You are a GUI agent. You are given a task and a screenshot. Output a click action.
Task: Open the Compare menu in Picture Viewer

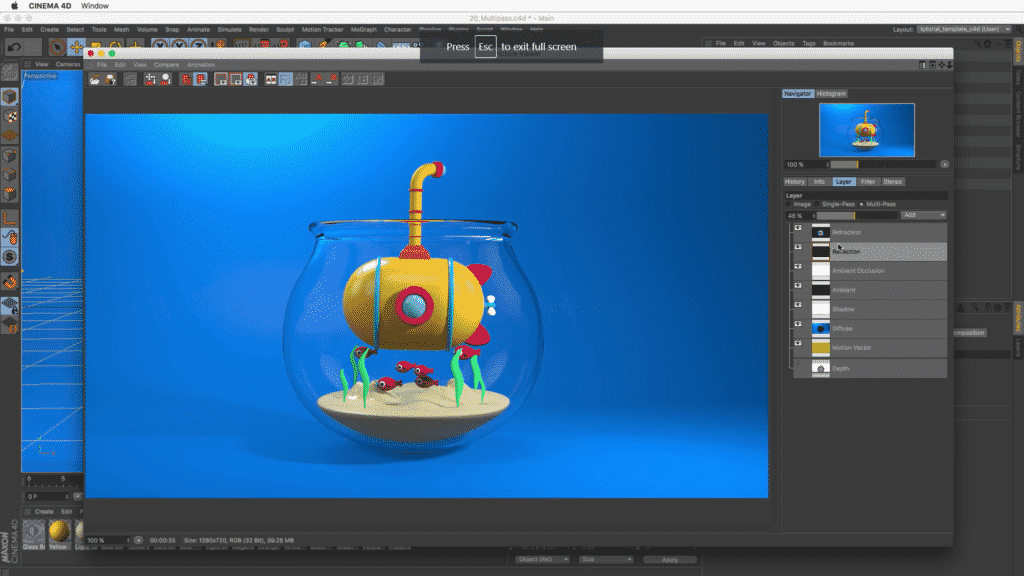click(x=167, y=65)
